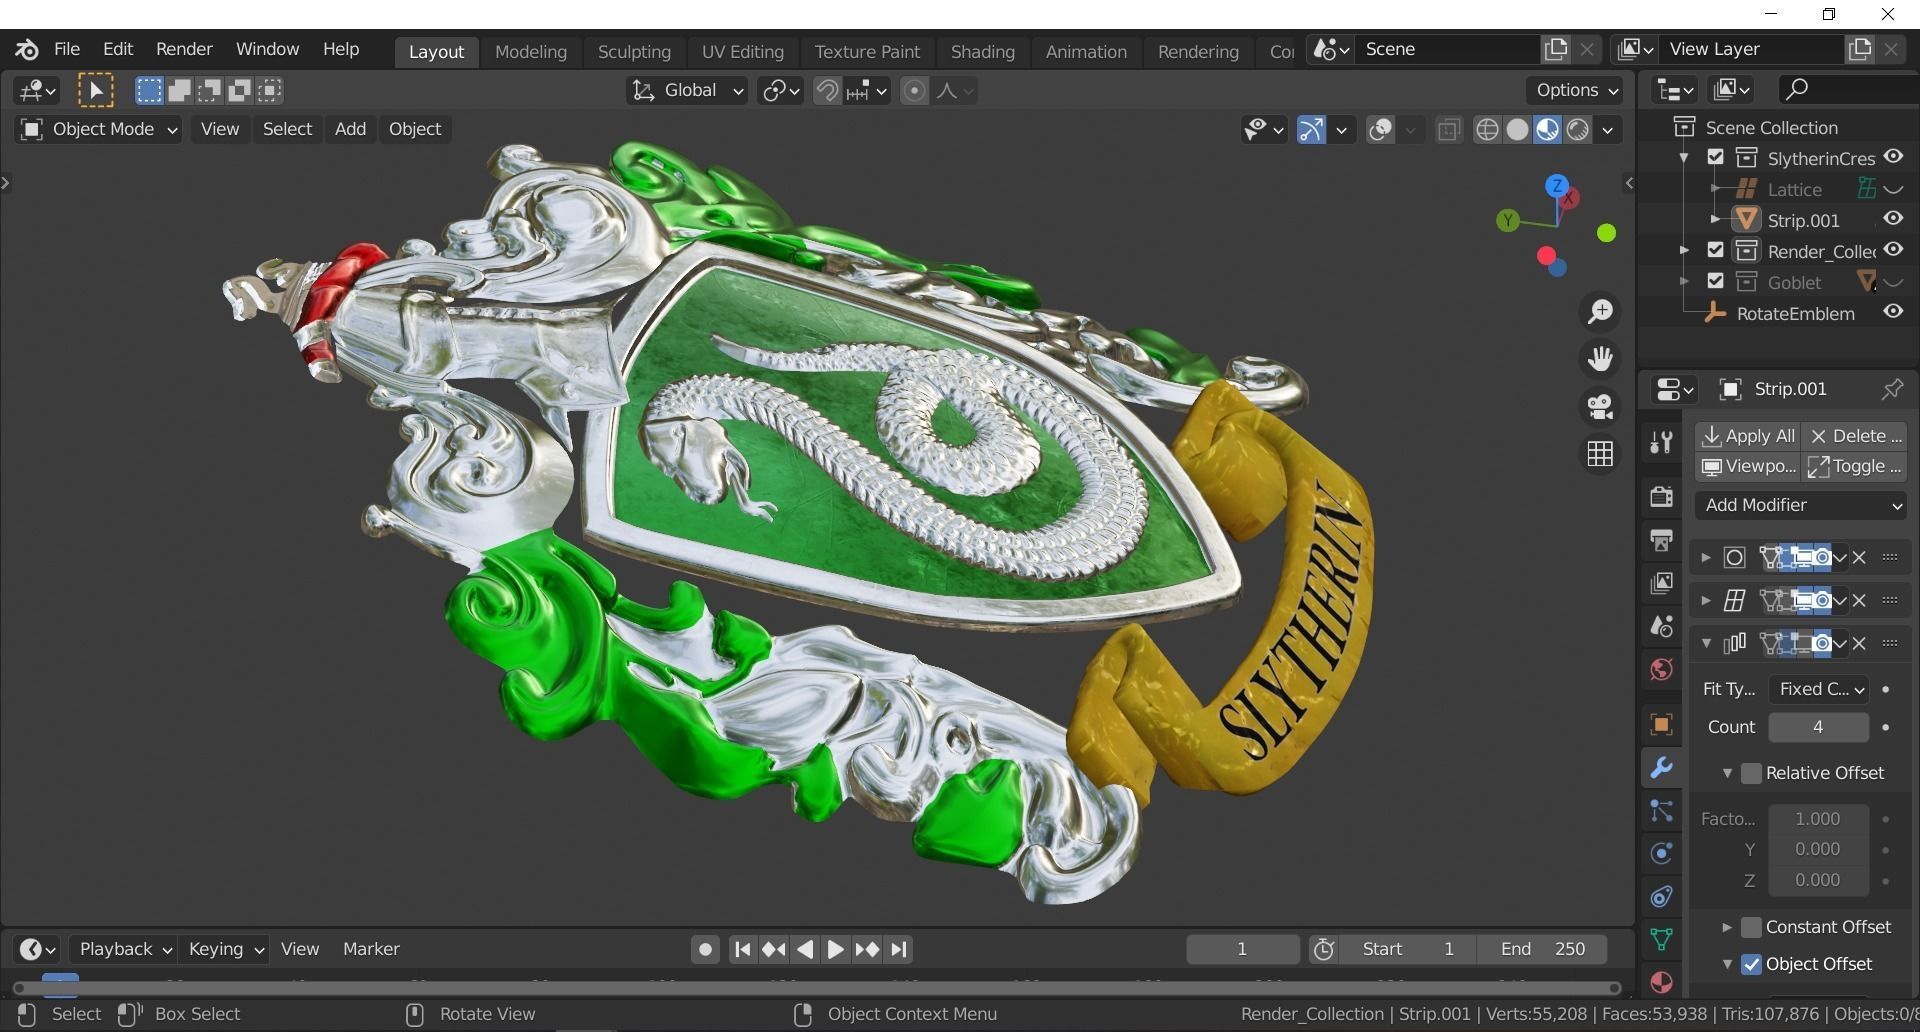Switch to solid shading

pos(1517,130)
